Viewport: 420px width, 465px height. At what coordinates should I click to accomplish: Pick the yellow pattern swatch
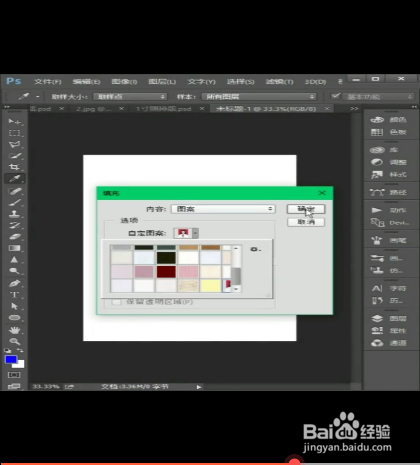(x=211, y=286)
